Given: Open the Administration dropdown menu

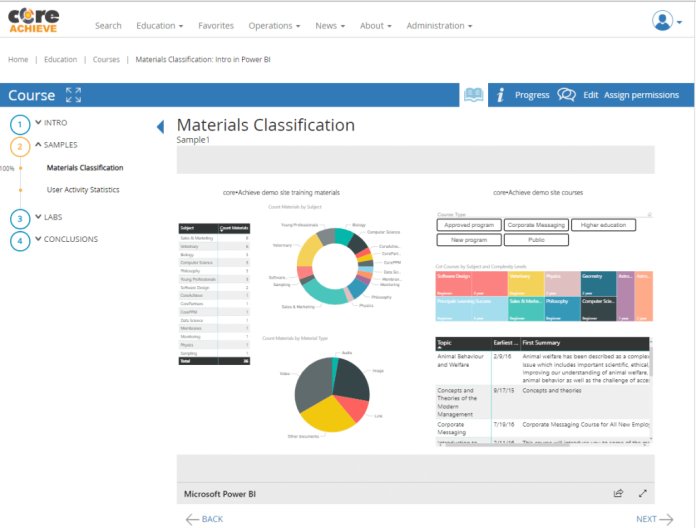Looking at the screenshot, I should point(439,26).
